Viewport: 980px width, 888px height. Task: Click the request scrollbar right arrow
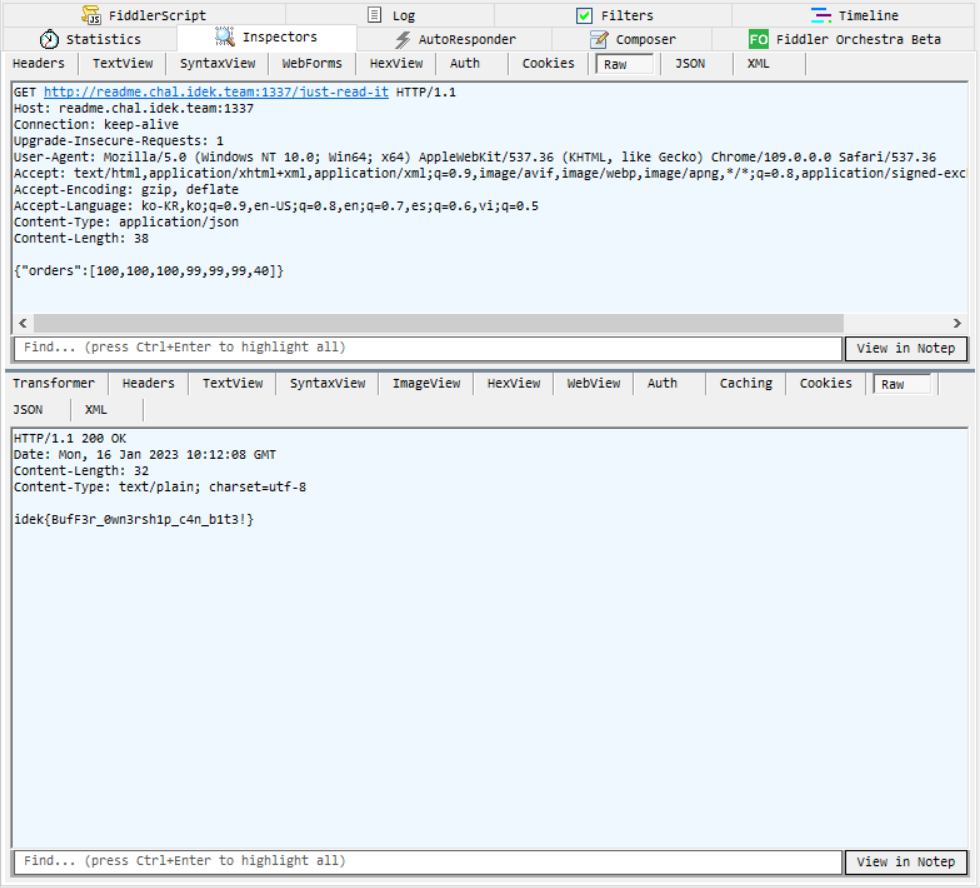coord(957,323)
